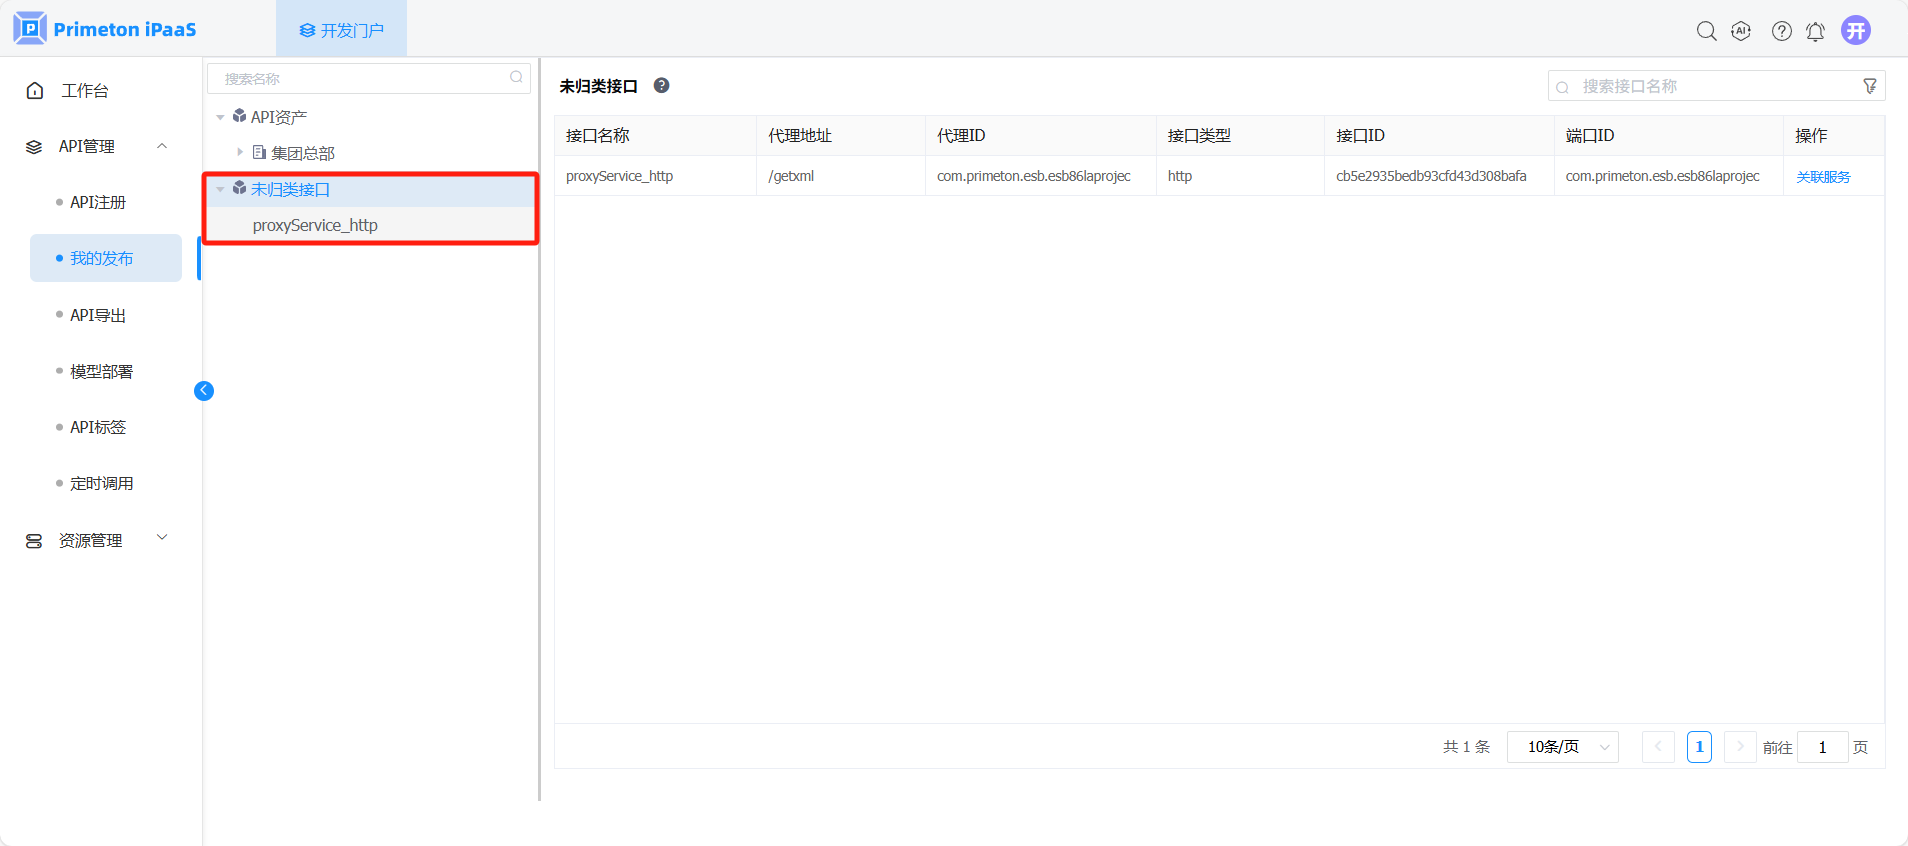Expand the 集团总部 tree node

[240, 152]
